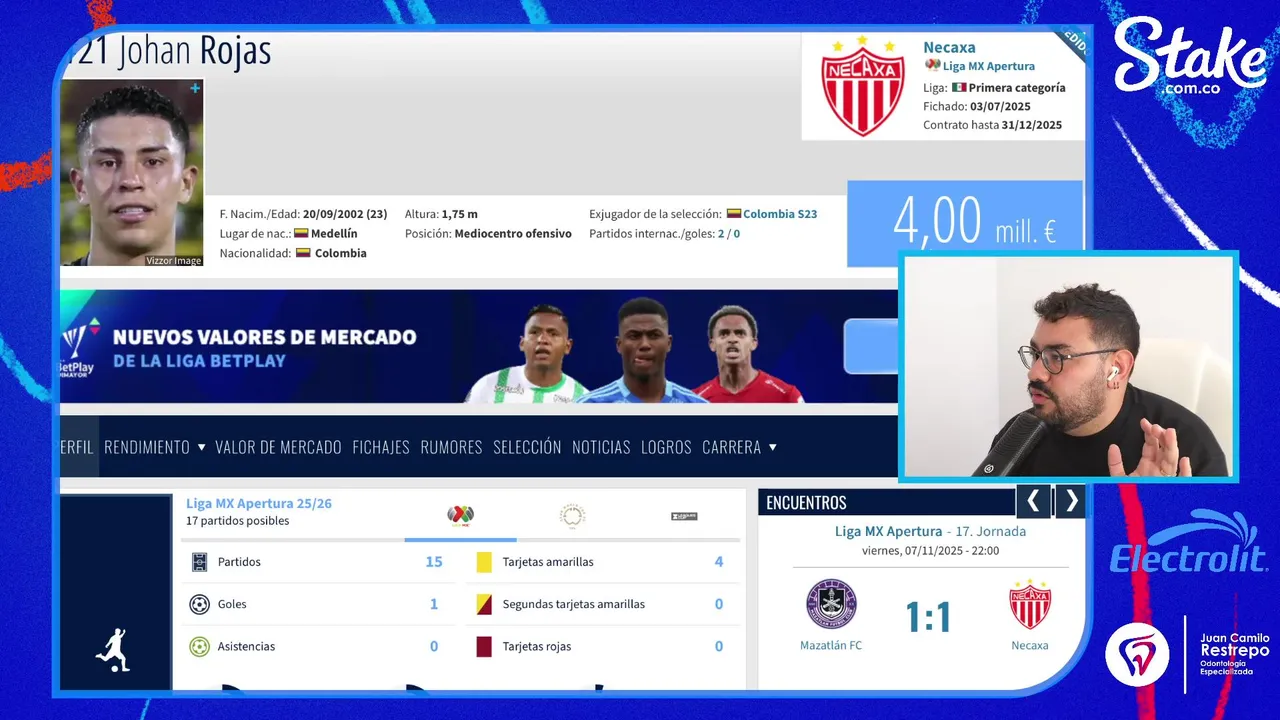Click the Goles football icon

pos(199,604)
